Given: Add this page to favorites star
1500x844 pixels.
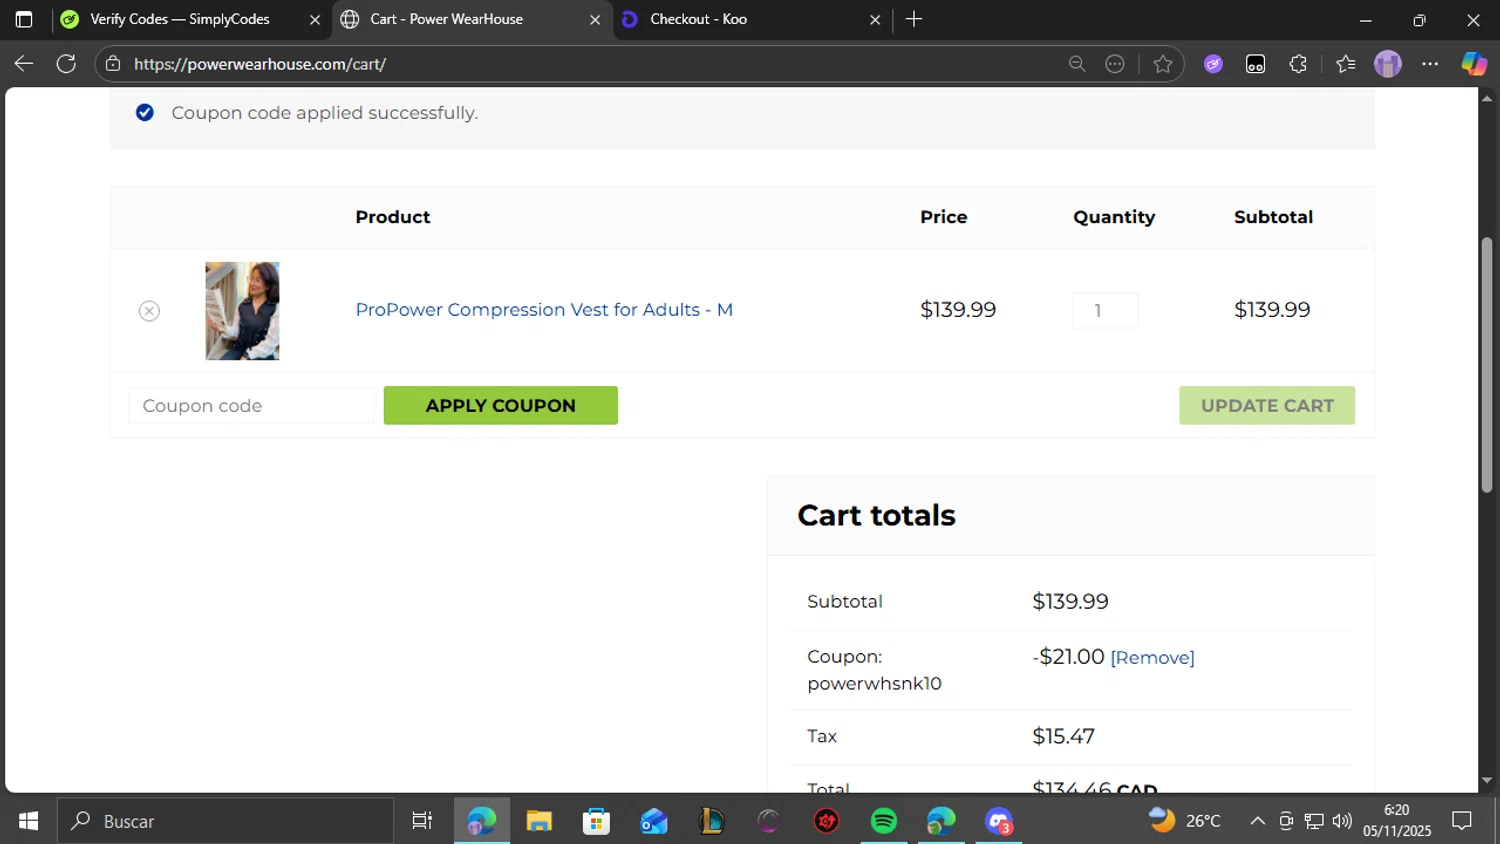Looking at the screenshot, I should click(x=1162, y=64).
